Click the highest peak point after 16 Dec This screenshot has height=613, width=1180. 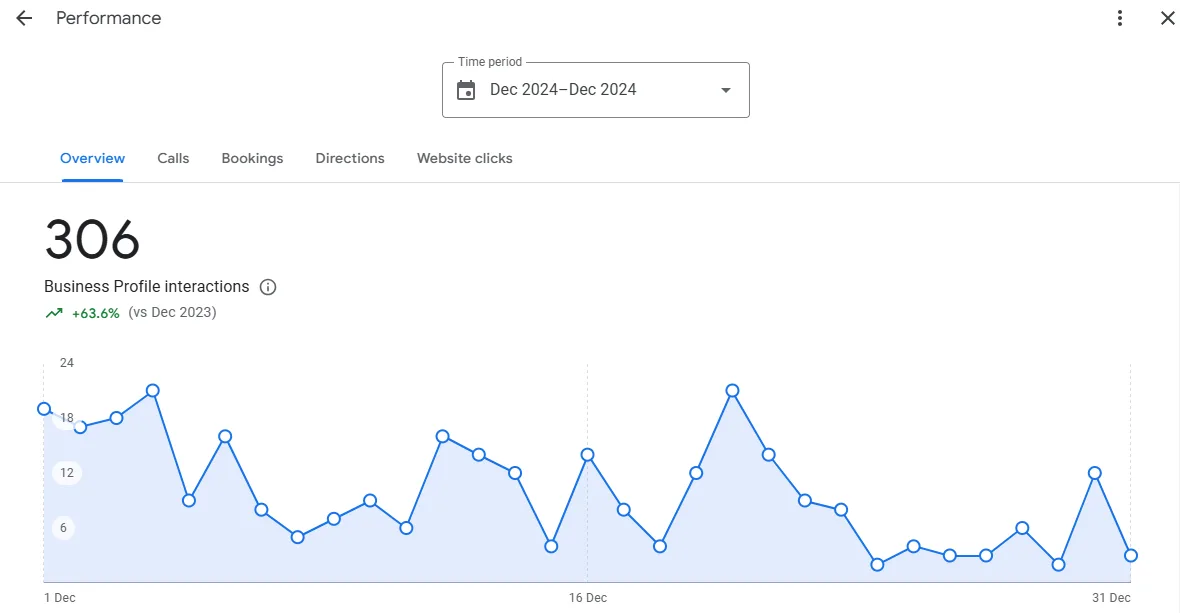pyautogui.click(x=732, y=391)
